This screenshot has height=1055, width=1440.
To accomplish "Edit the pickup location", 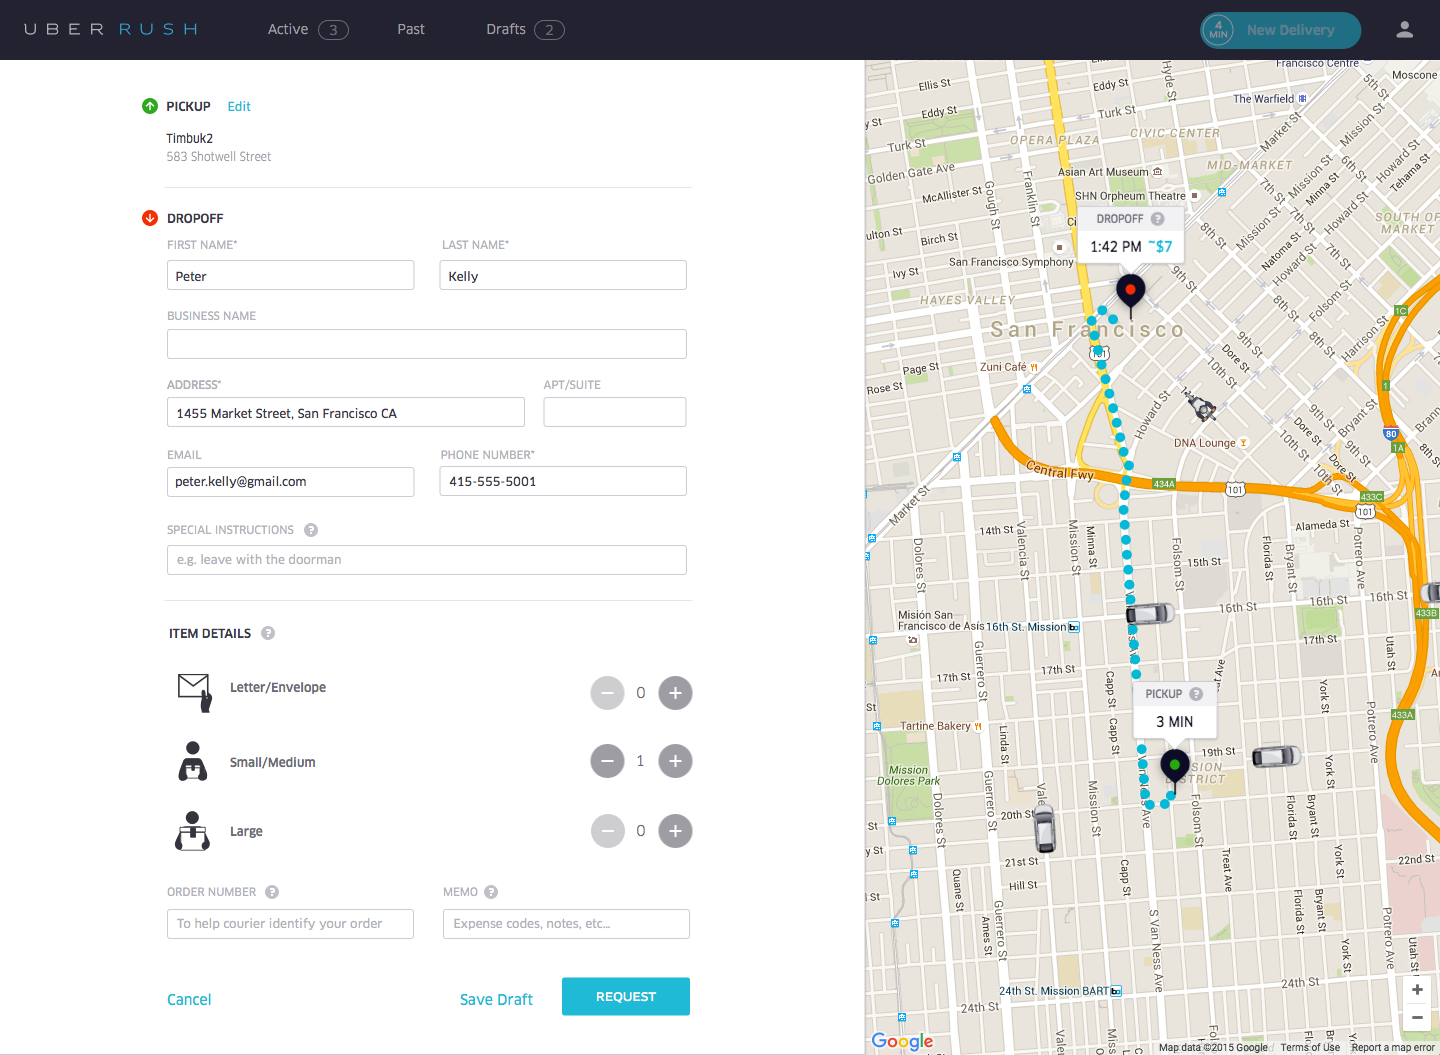I will pos(239,107).
